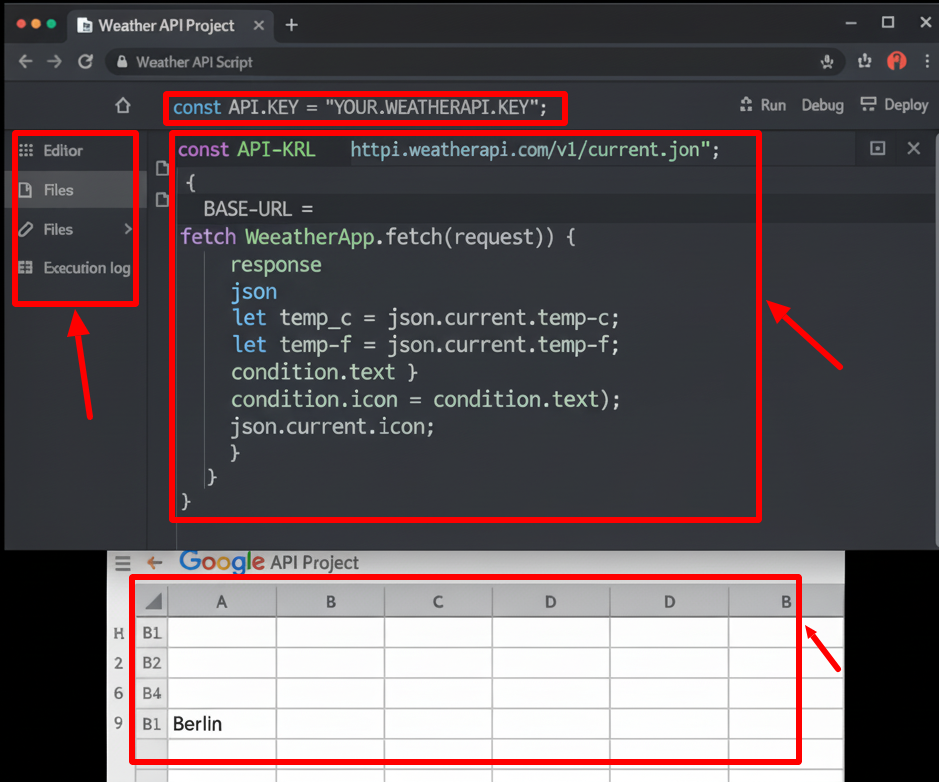Open the browser three-dot menu
Screen dimensions: 939x782
click(927, 60)
